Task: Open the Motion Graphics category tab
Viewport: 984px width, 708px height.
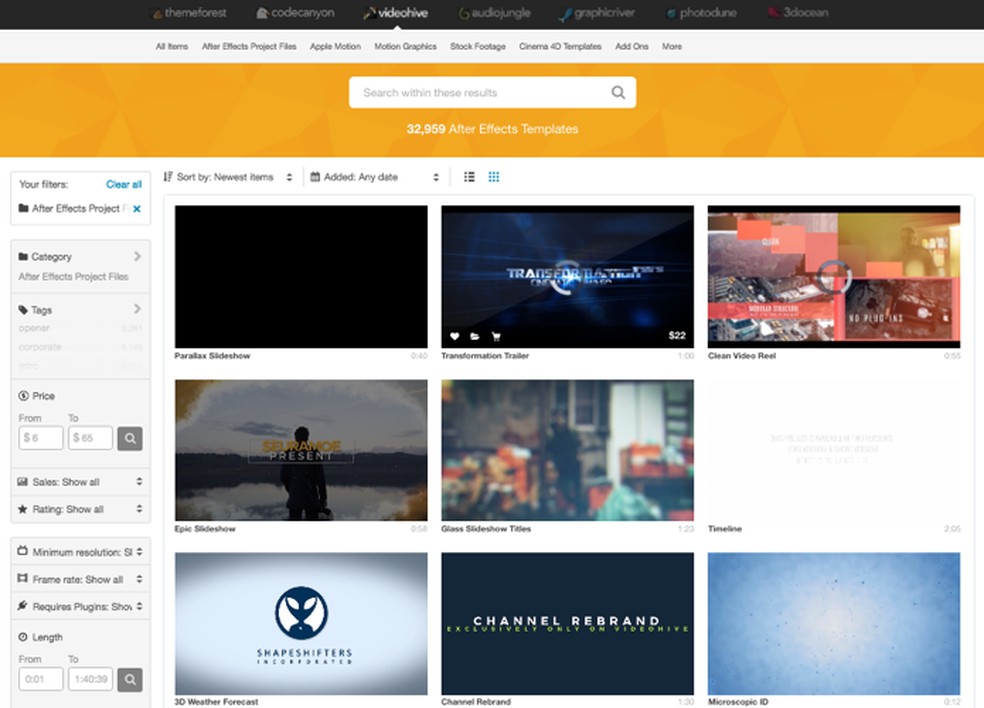Action: point(405,46)
